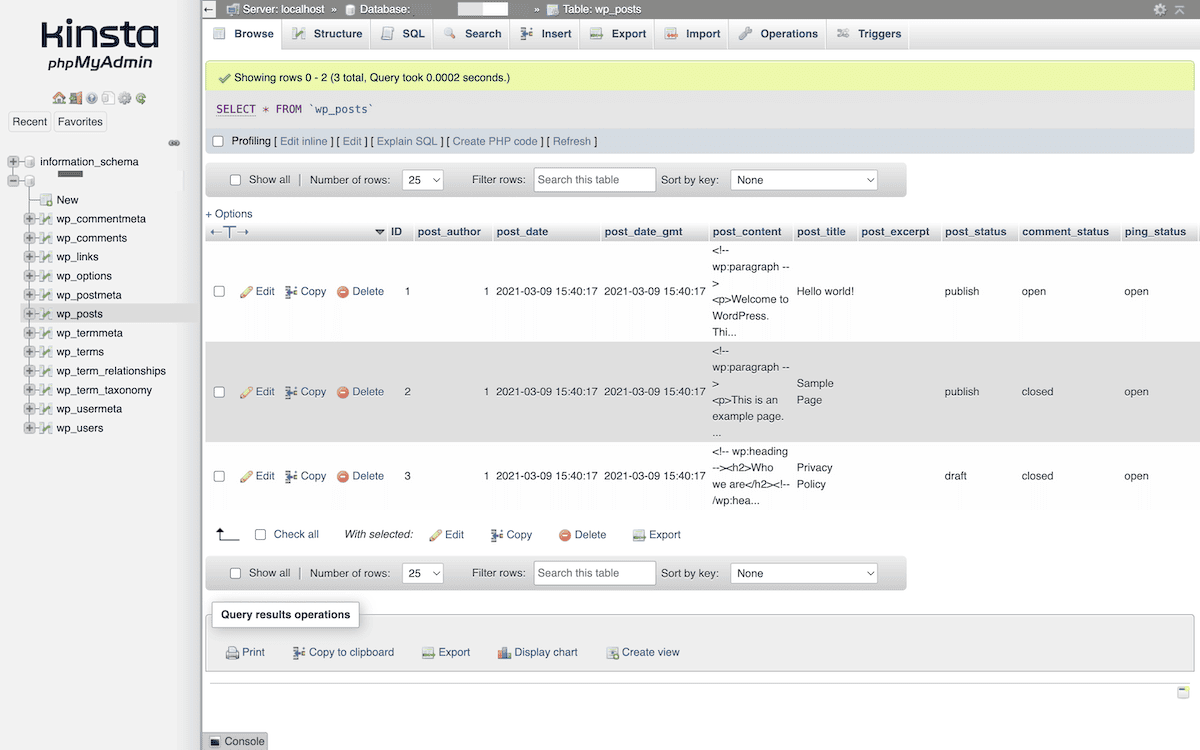Open the Search tab
The height and width of the screenshot is (750, 1200).
(x=472, y=33)
